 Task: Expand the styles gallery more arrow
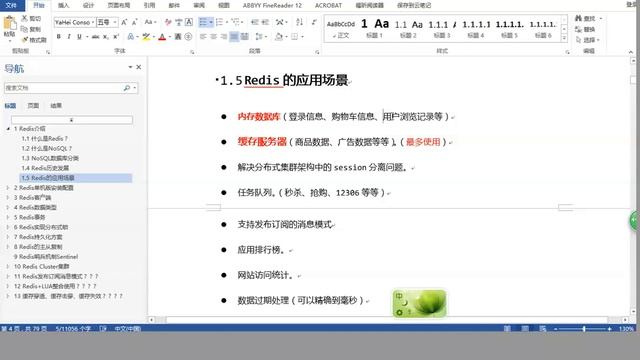pos(564,38)
